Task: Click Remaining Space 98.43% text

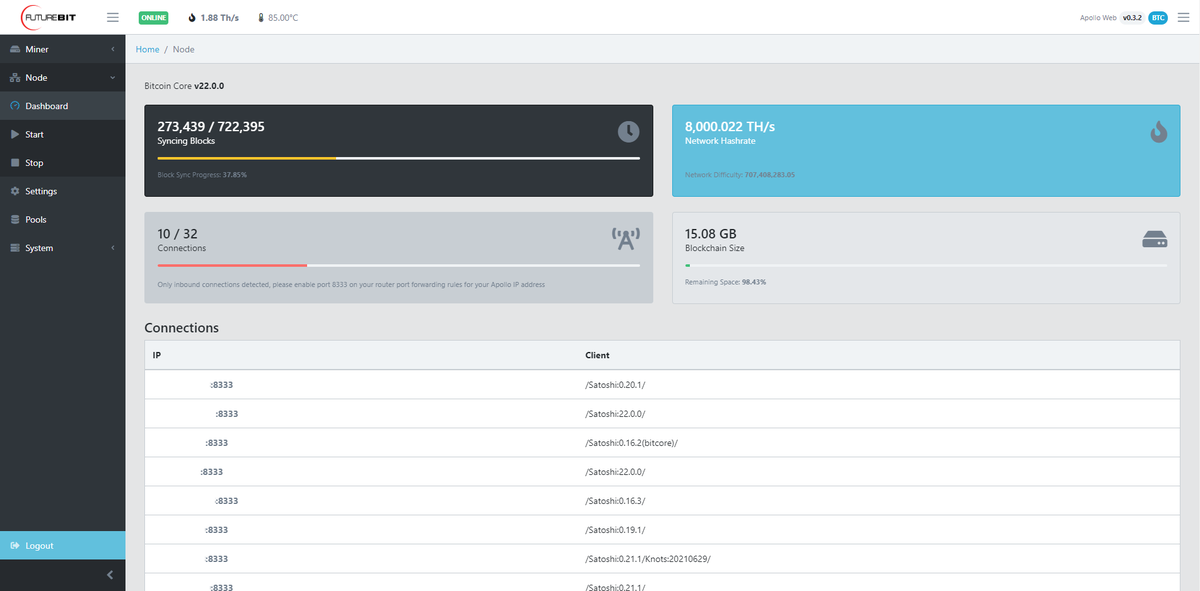Action: pyautogui.click(x=725, y=282)
